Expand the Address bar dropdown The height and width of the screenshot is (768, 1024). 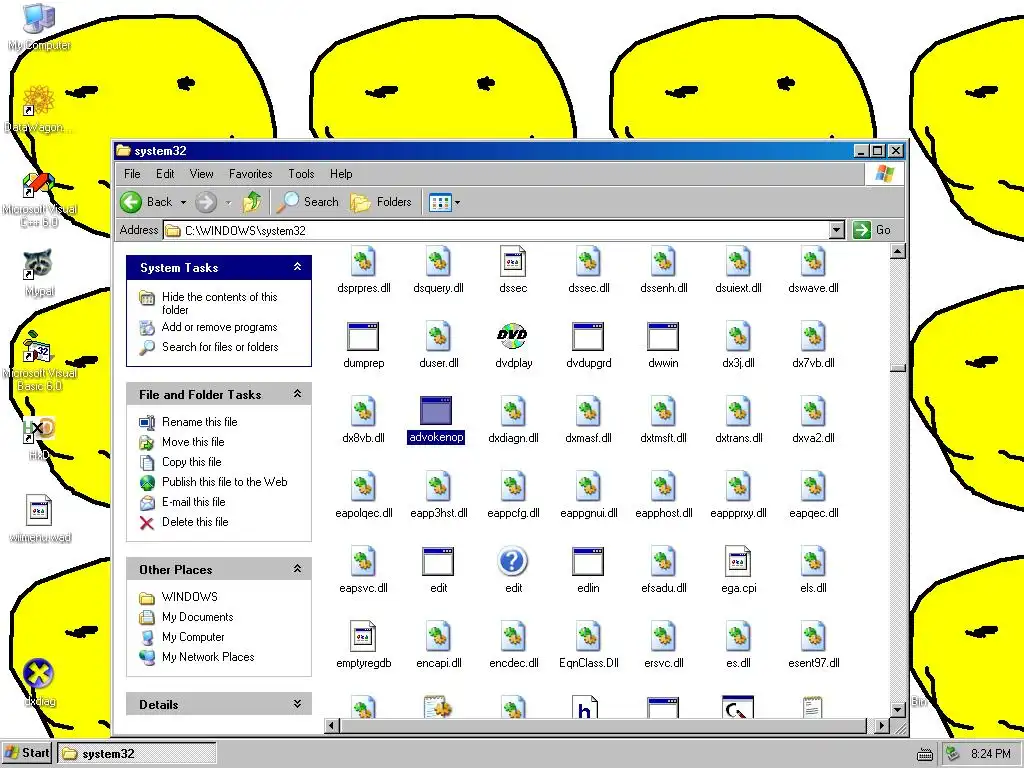pos(837,230)
